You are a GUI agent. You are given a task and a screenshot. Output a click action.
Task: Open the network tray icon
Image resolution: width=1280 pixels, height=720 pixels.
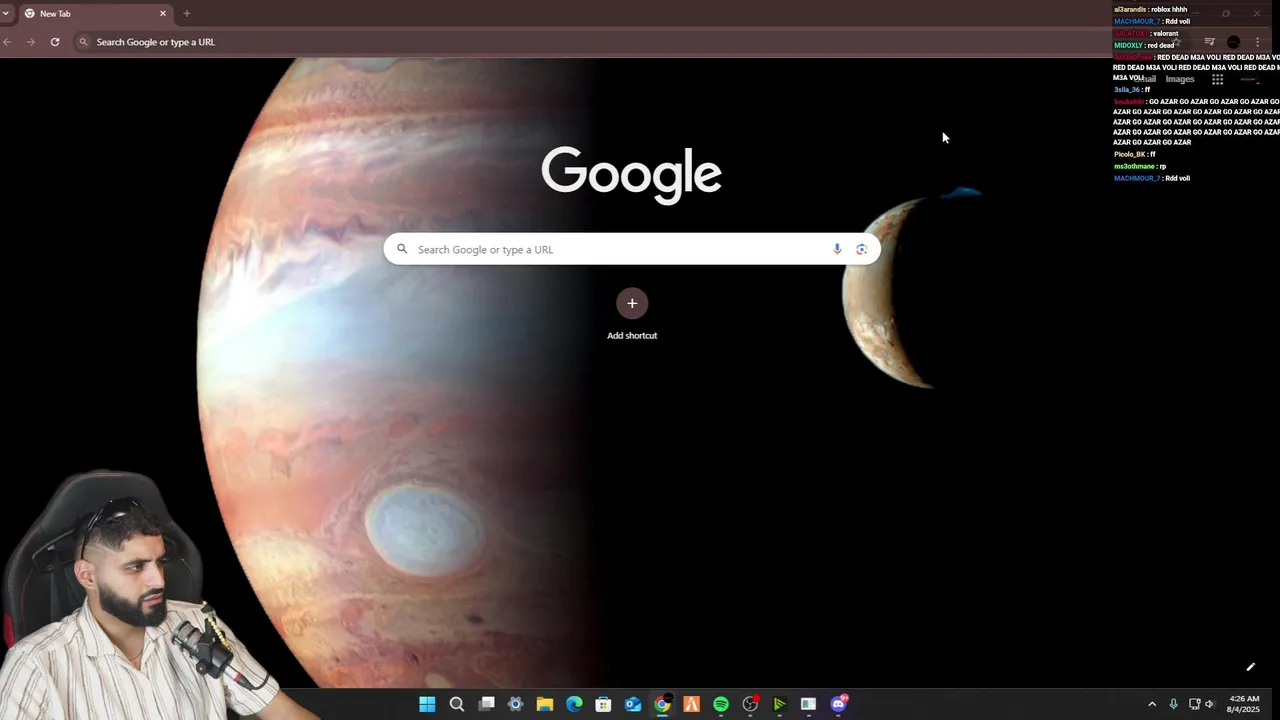1194,704
